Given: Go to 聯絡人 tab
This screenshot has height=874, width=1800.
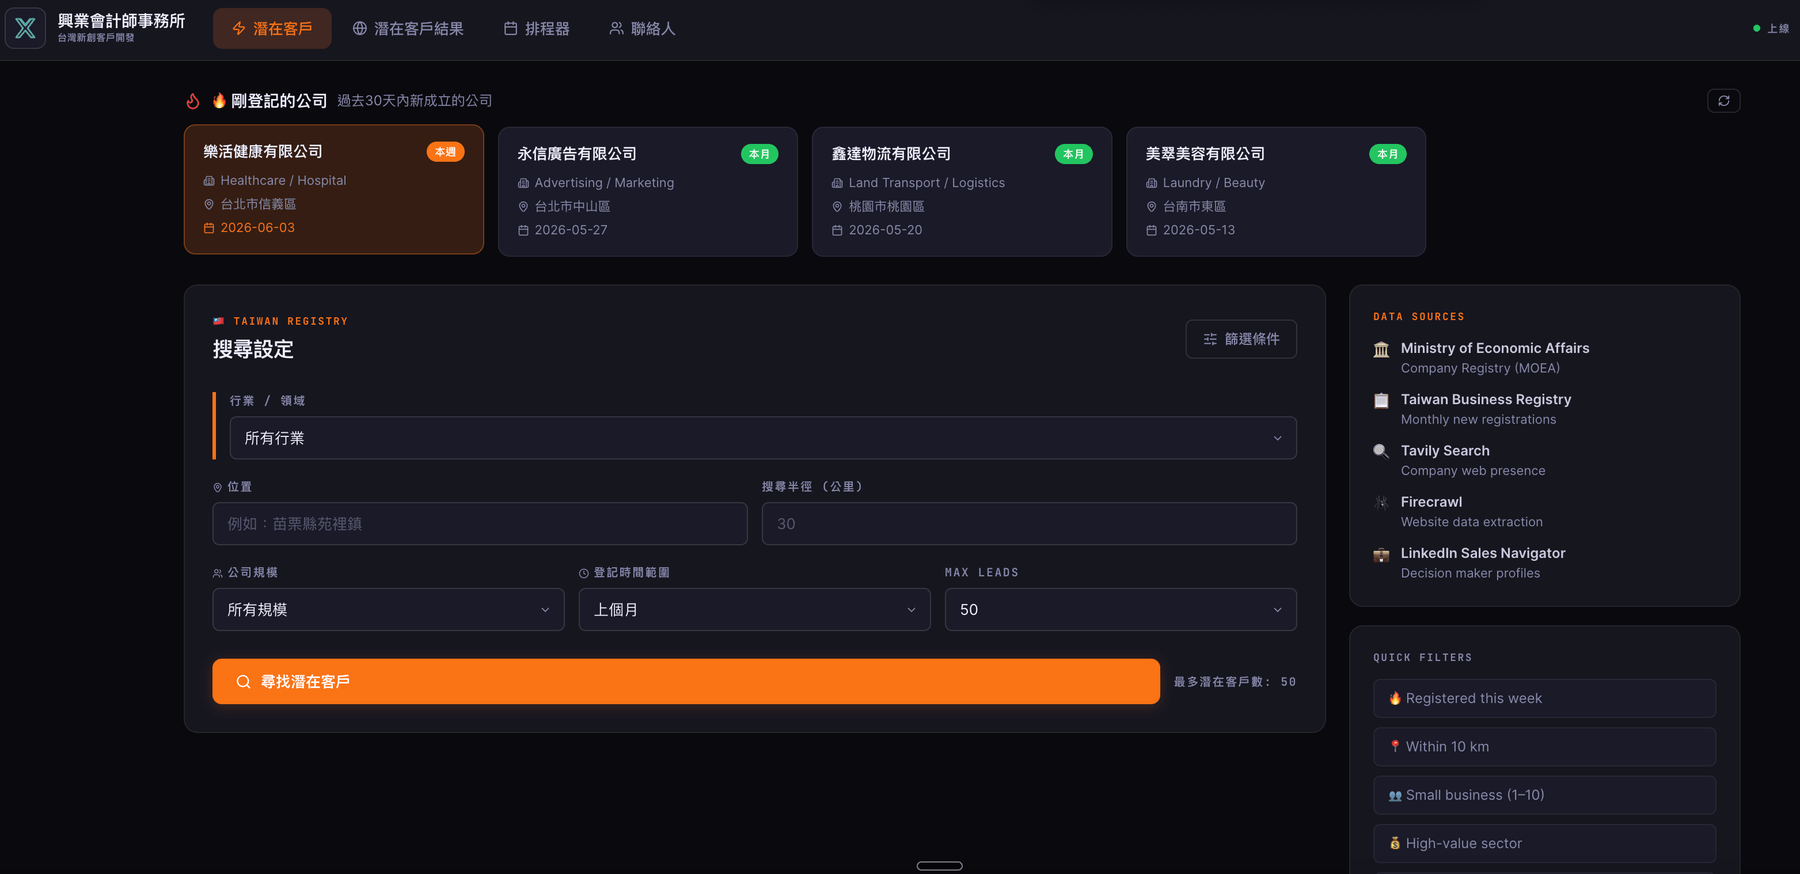Looking at the screenshot, I should (x=643, y=29).
